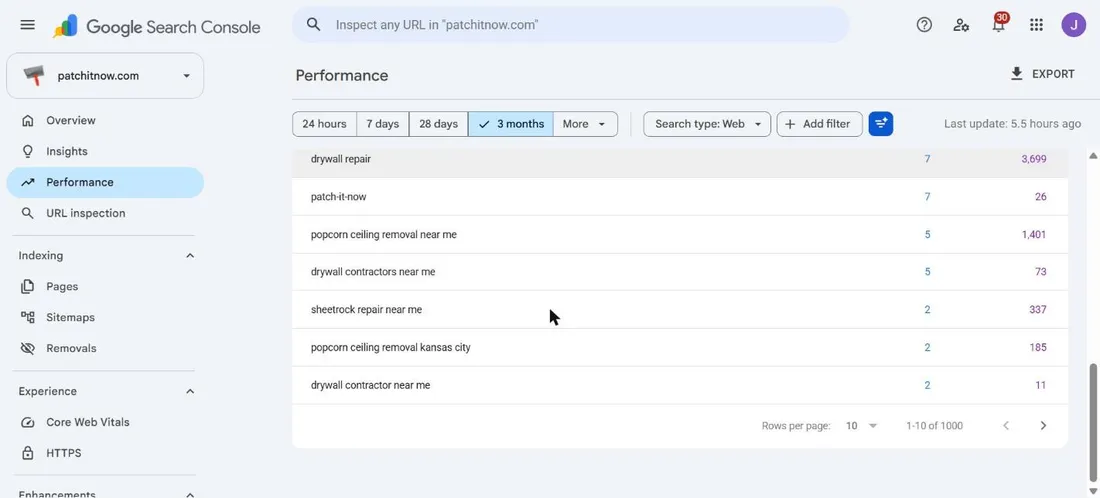Click the Insights lightbulb icon

coord(27,152)
